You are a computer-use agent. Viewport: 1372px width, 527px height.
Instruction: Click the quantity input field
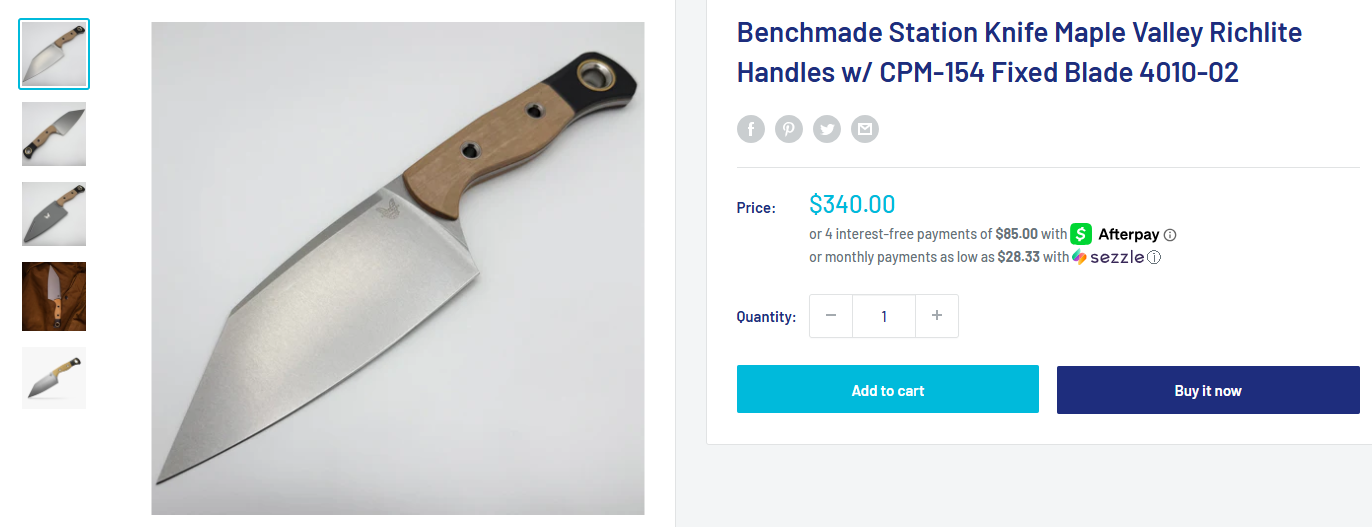884,316
